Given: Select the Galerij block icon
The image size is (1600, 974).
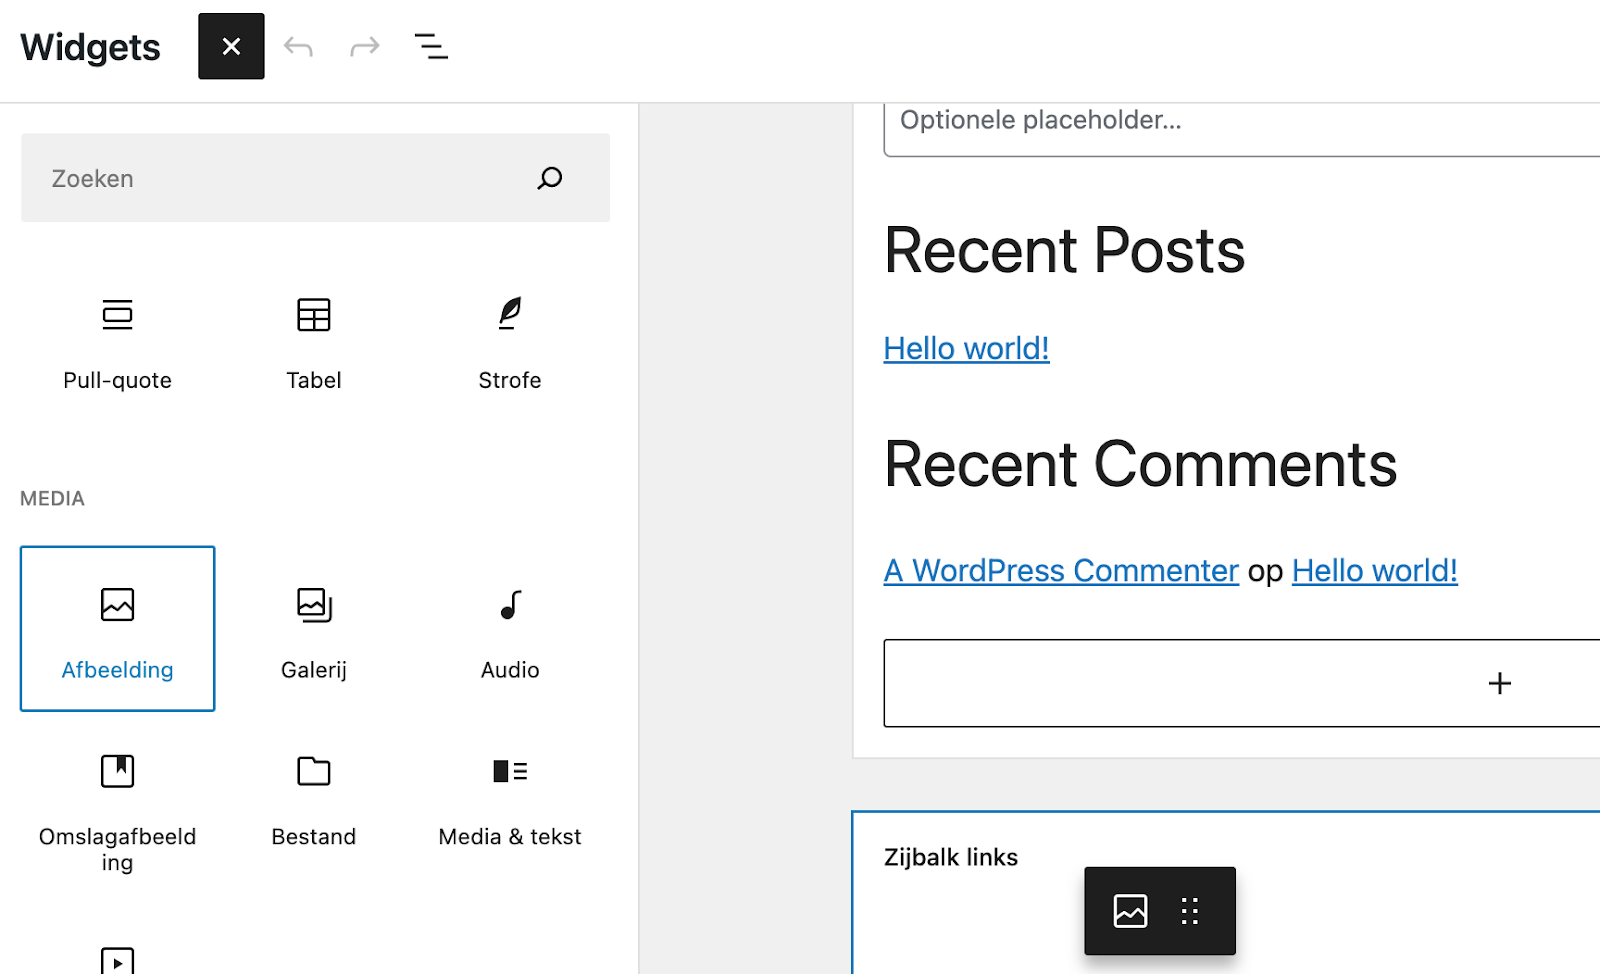Looking at the screenshot, I should tap(313, 628).
